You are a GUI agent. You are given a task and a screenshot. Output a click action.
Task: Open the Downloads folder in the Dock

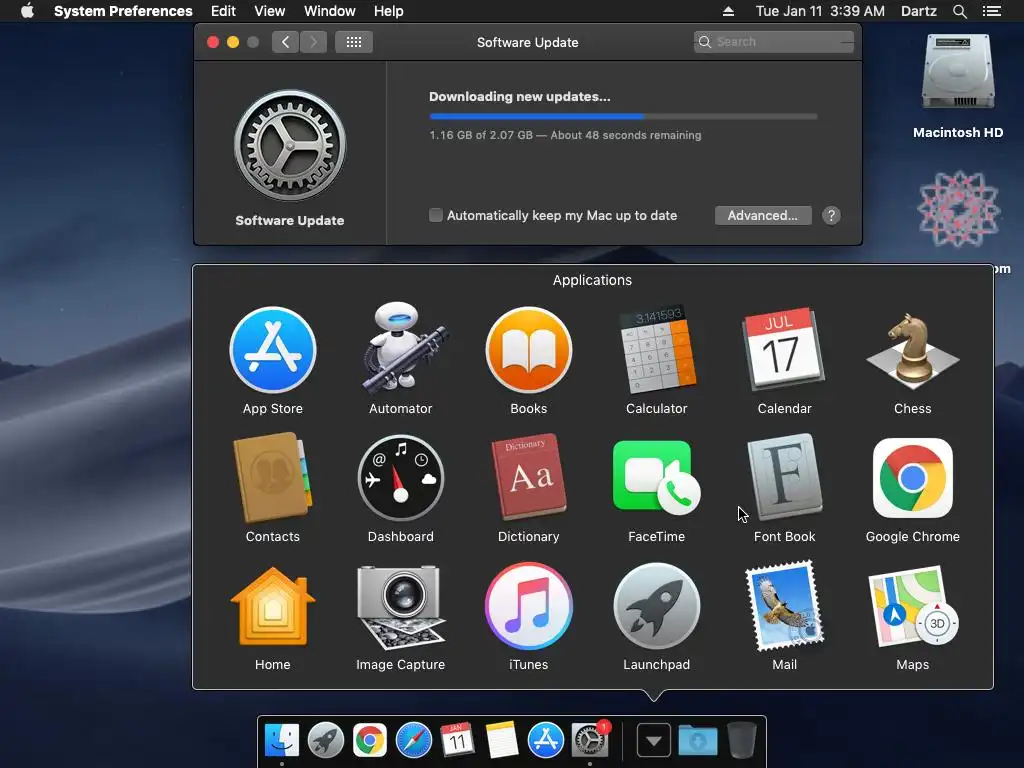(697, 741)
